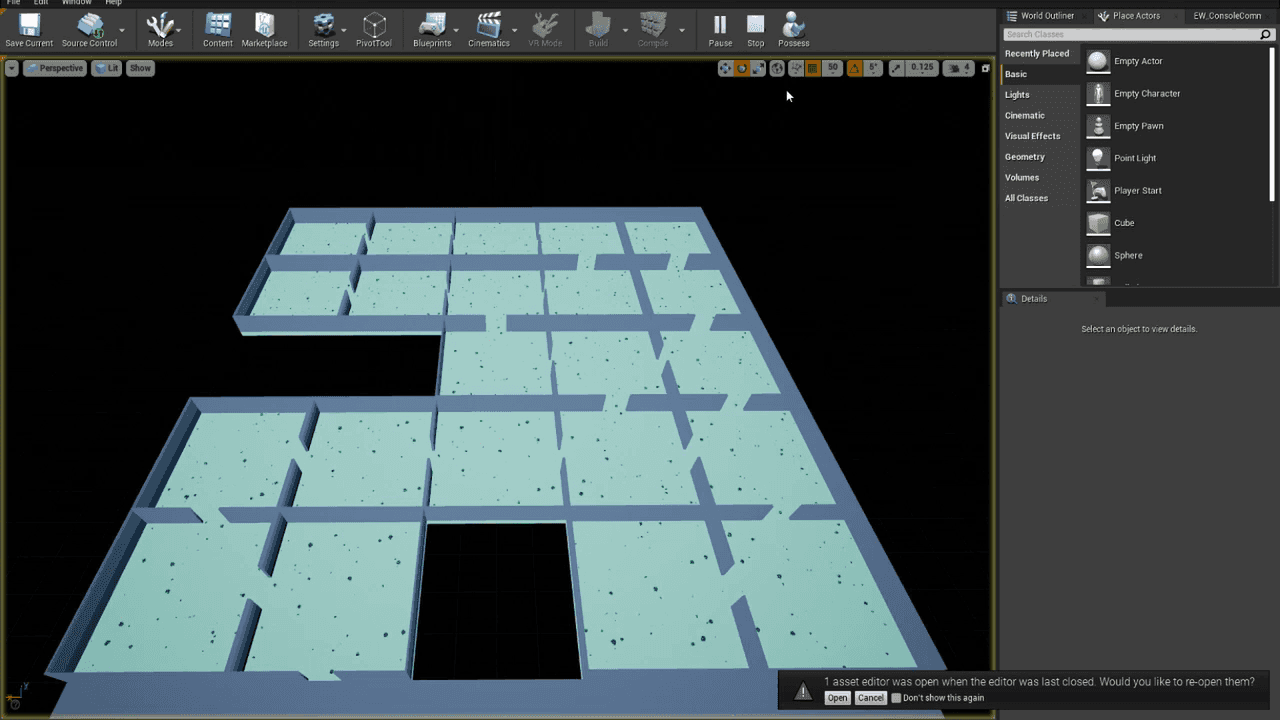Expand the Settings dropdown arrow
Viewport: 1280px width, 720px height.
[343, 30]
